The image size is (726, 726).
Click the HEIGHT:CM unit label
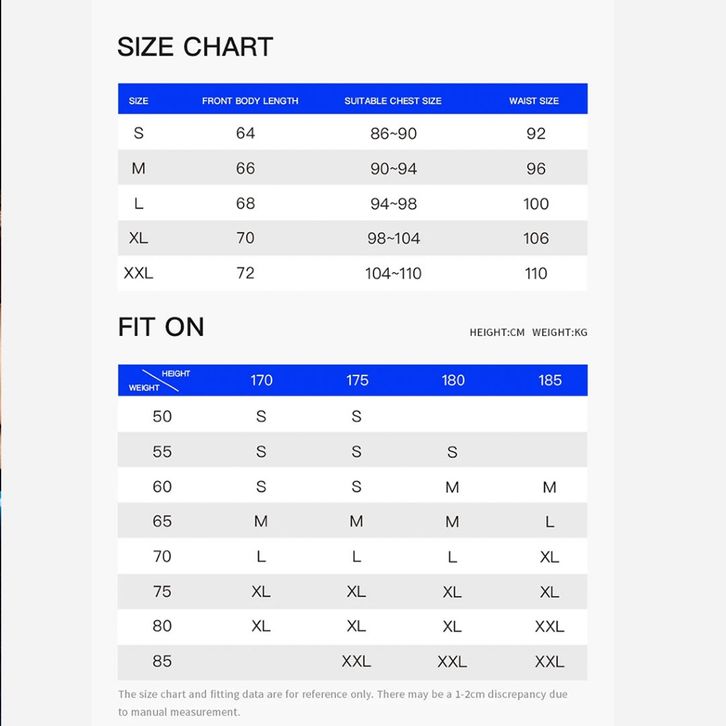(497, 333)
